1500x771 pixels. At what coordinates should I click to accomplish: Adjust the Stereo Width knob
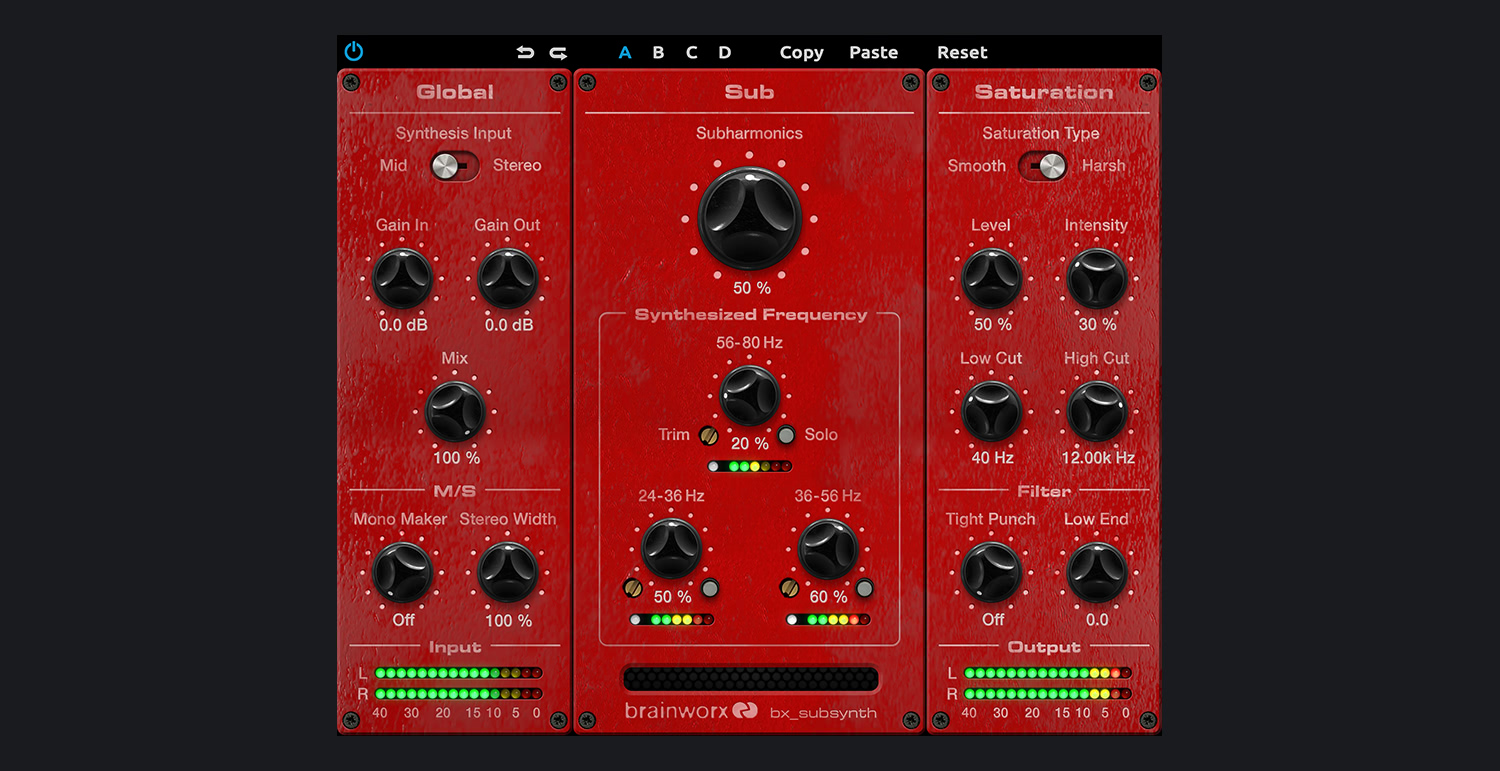pos(508,572)
